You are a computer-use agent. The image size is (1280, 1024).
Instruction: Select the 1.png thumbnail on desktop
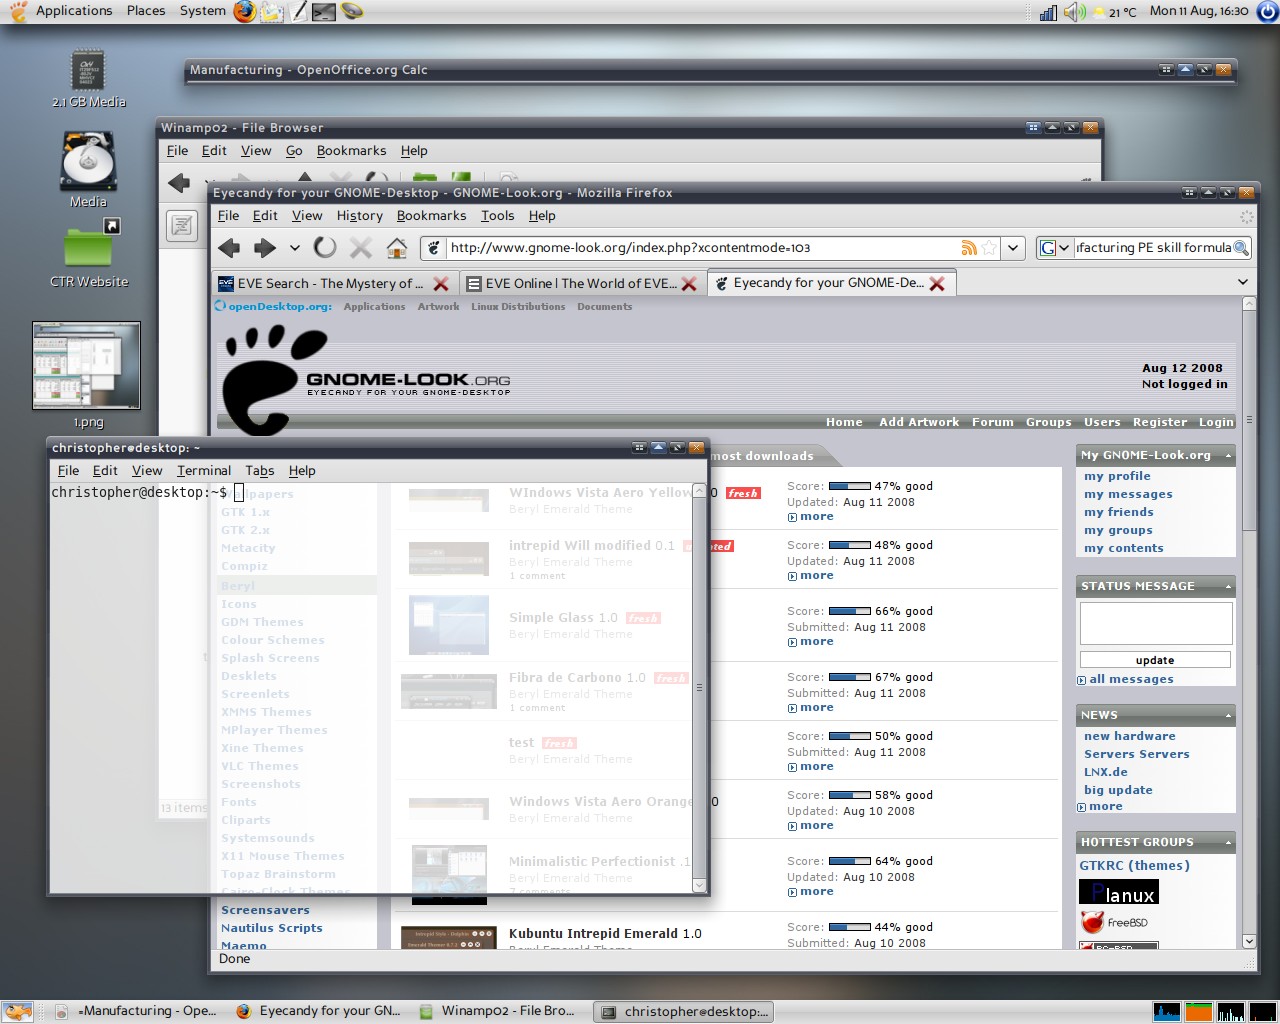(86, 365)
